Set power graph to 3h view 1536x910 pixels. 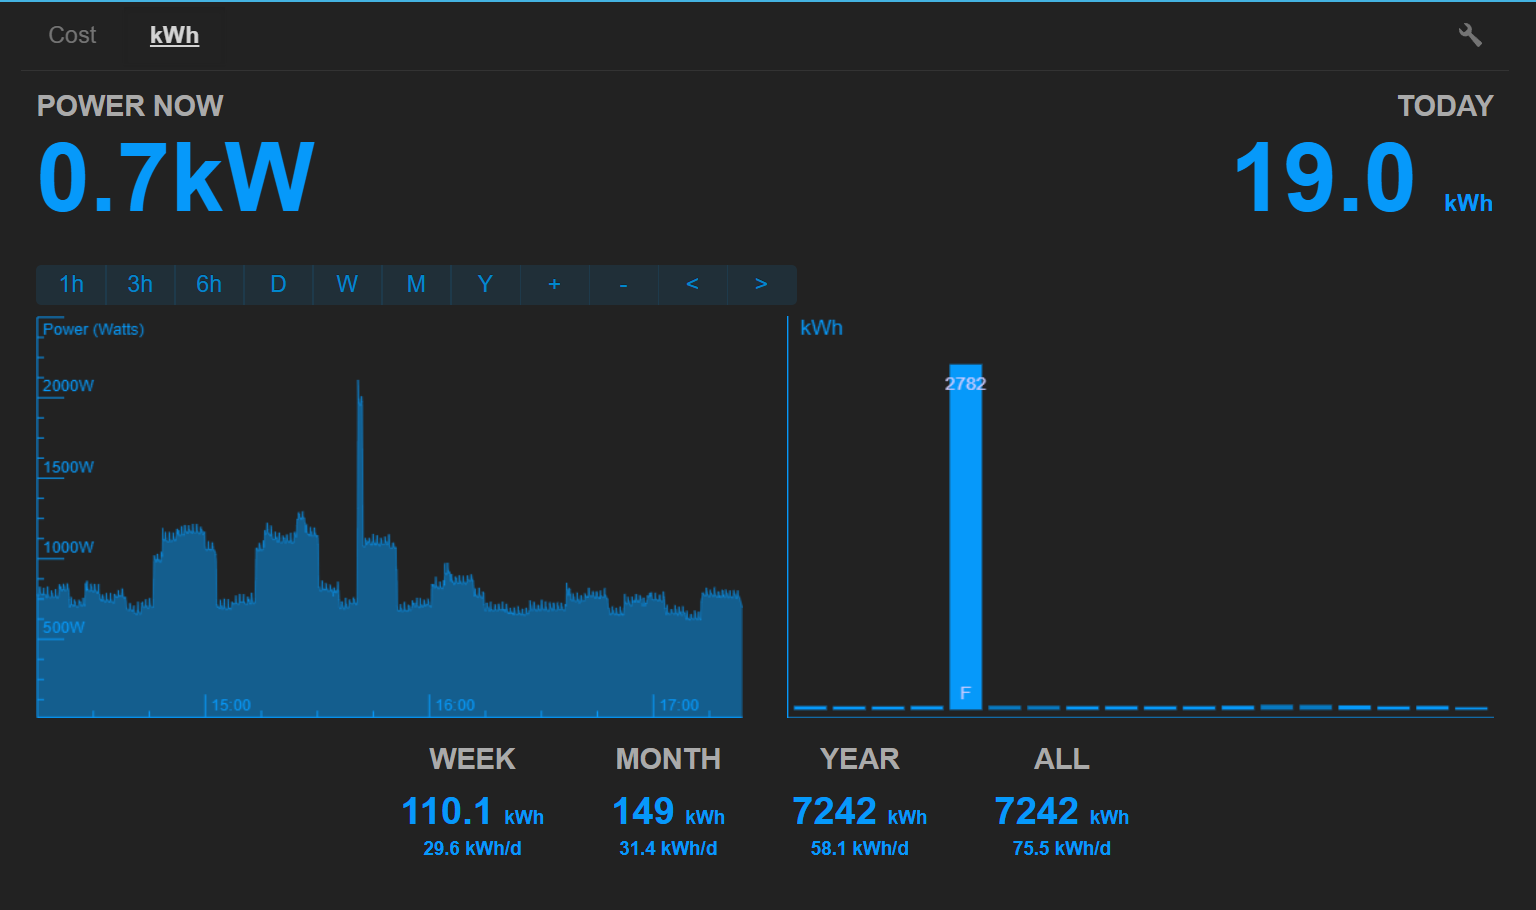[140, 284]
